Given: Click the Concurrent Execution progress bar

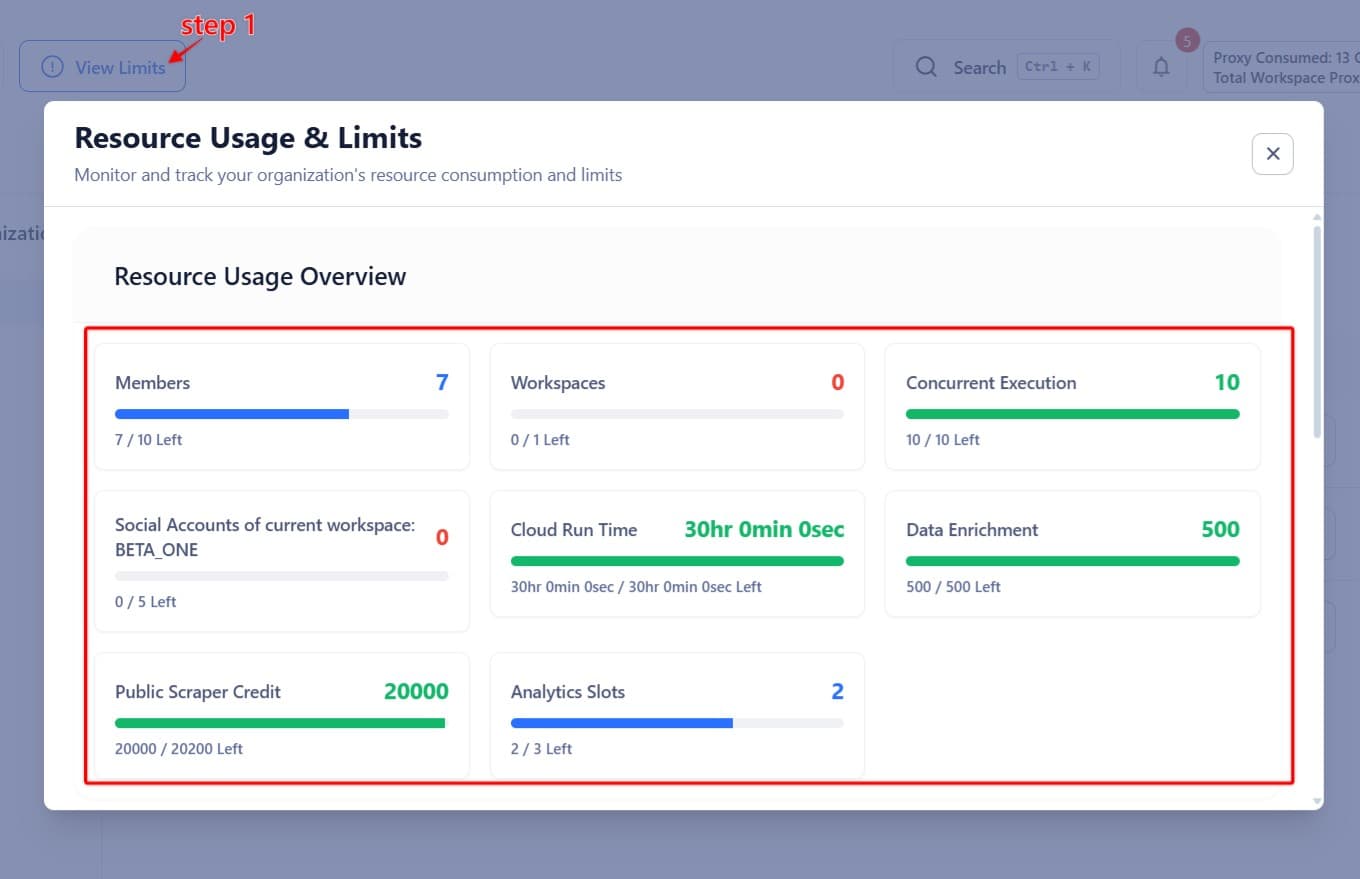Looking at the screenshot, I should 1072,414.
